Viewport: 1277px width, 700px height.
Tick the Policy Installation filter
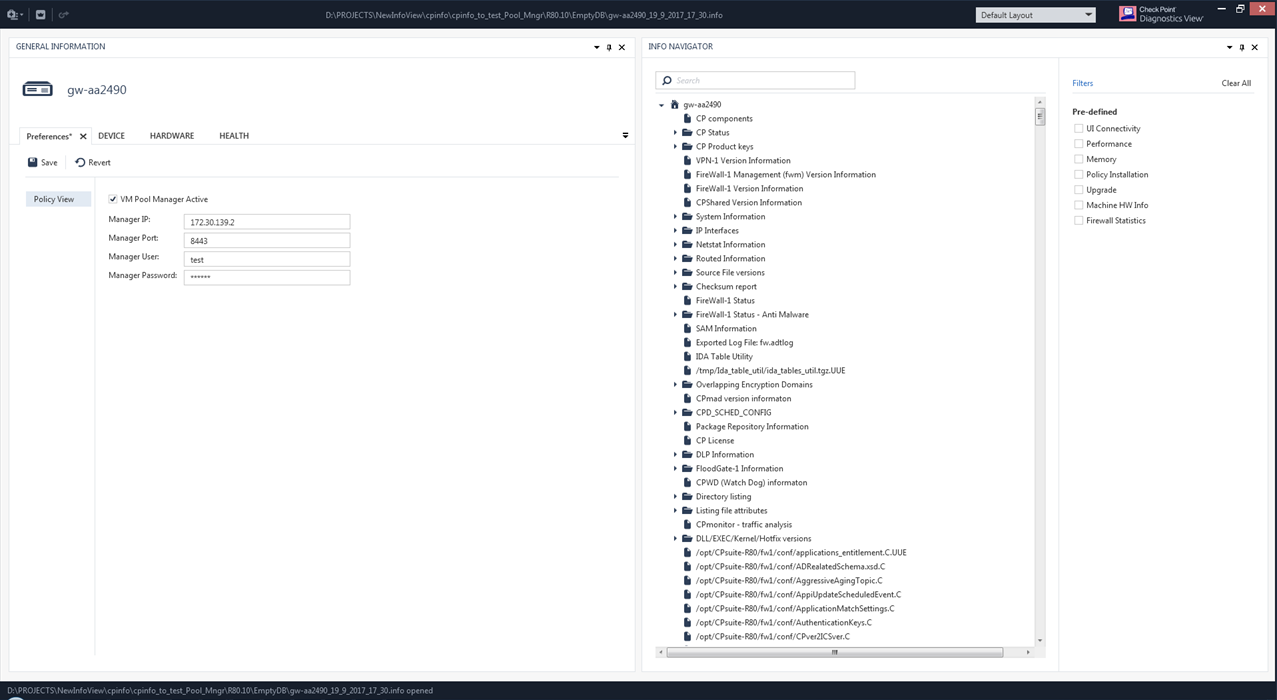click(x=1078, y=175)
